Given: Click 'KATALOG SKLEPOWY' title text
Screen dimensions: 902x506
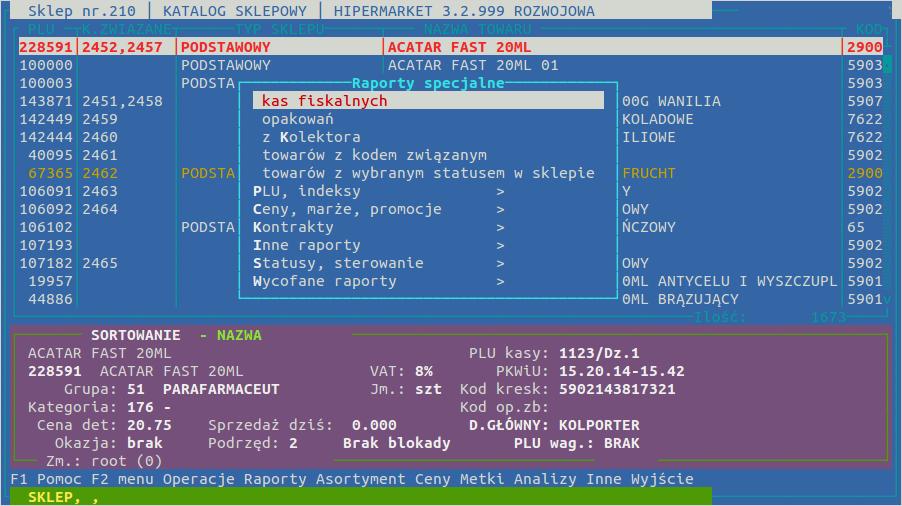Looking at the screenshot, I should coord(235,11).
